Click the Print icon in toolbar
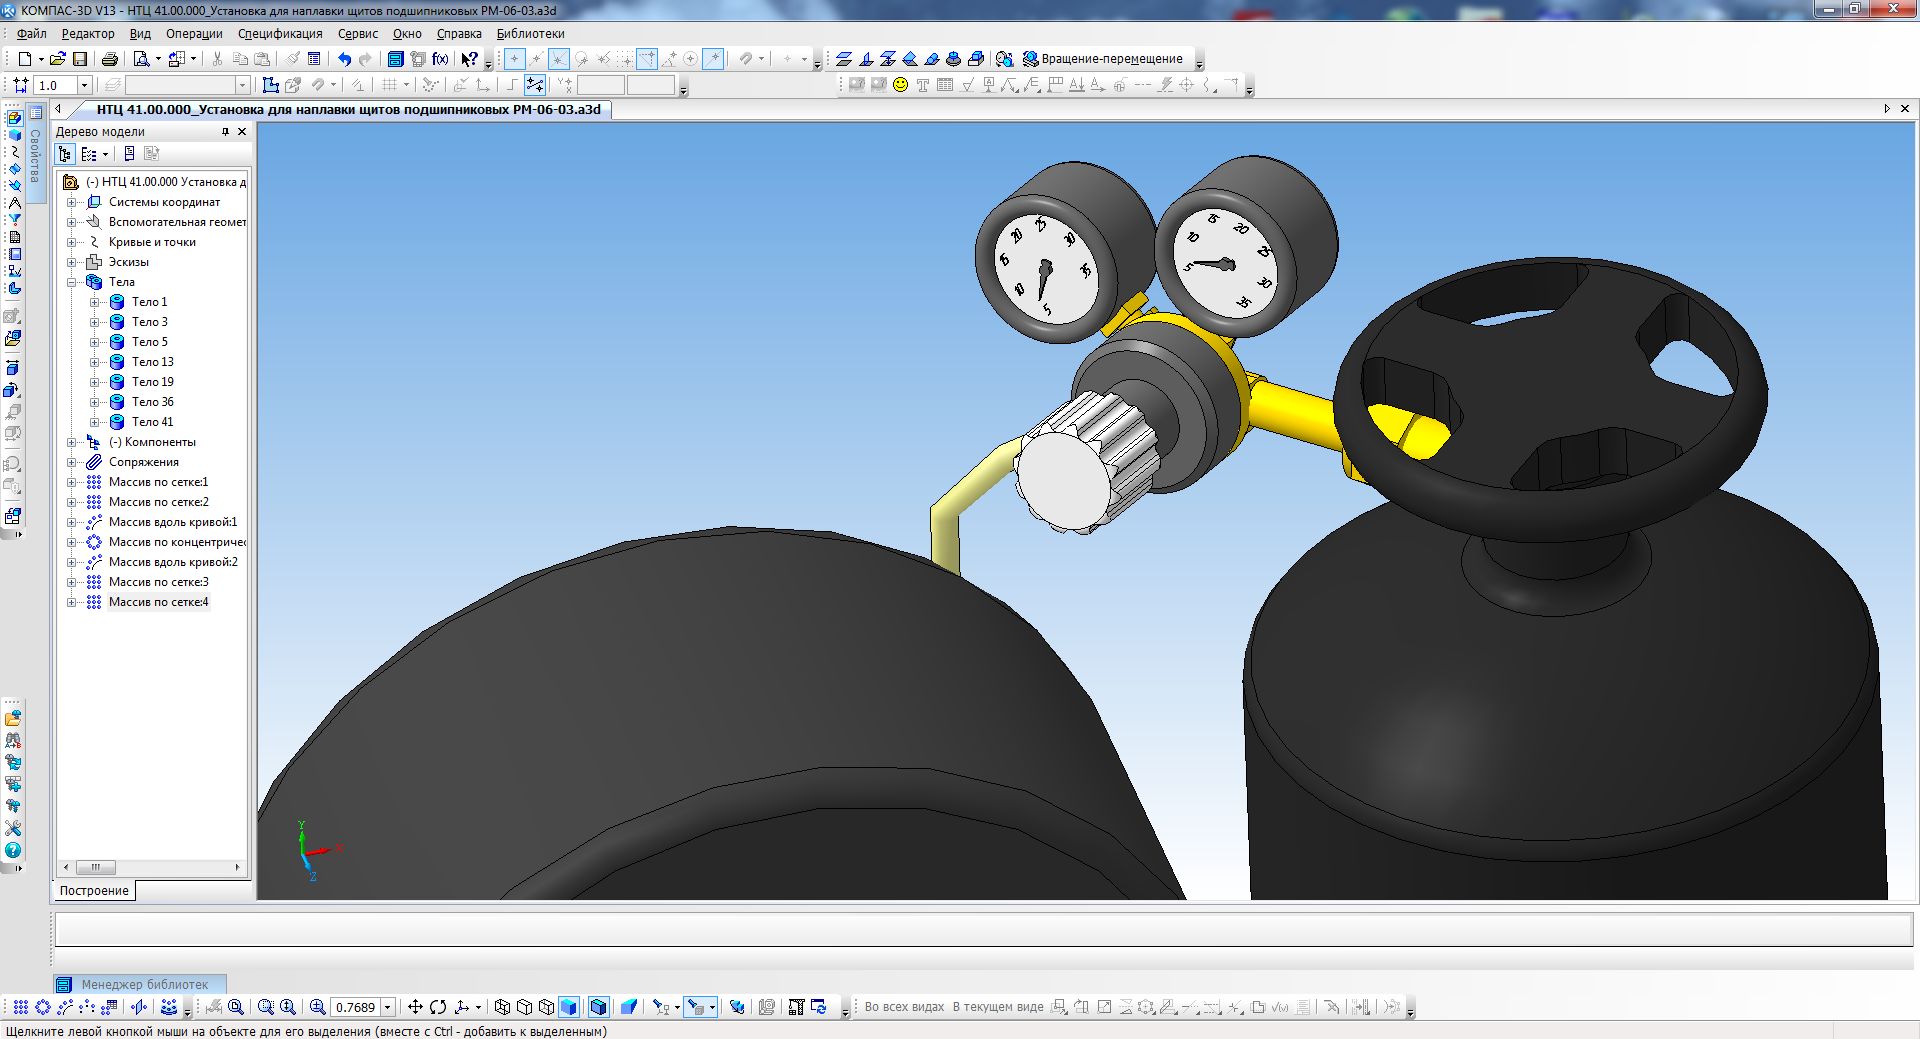 click(110, 59)
